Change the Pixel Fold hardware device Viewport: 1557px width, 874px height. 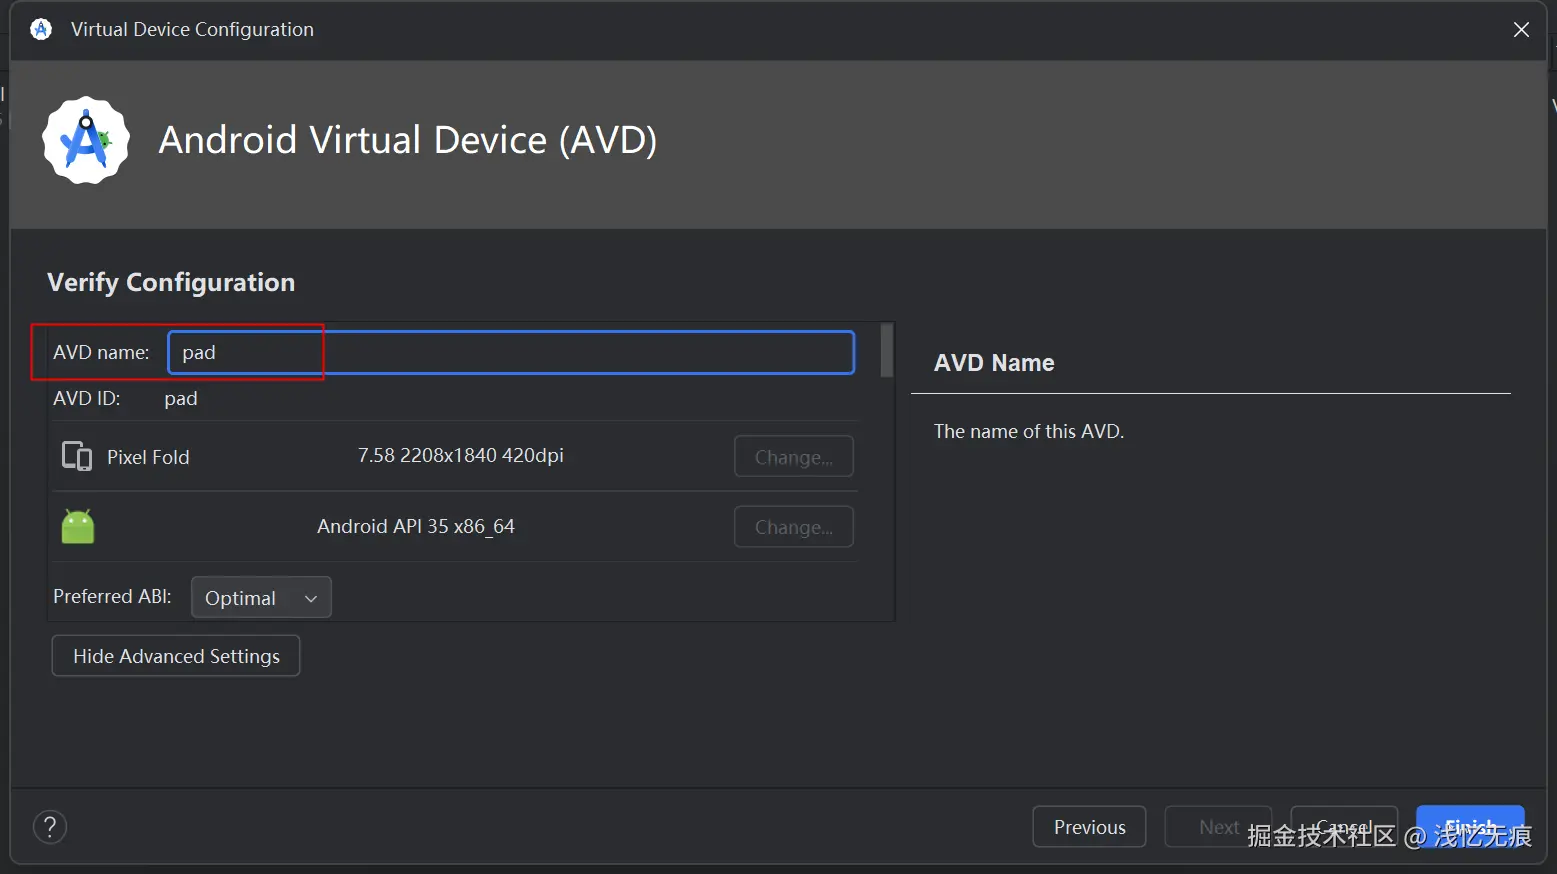(793, 457)
